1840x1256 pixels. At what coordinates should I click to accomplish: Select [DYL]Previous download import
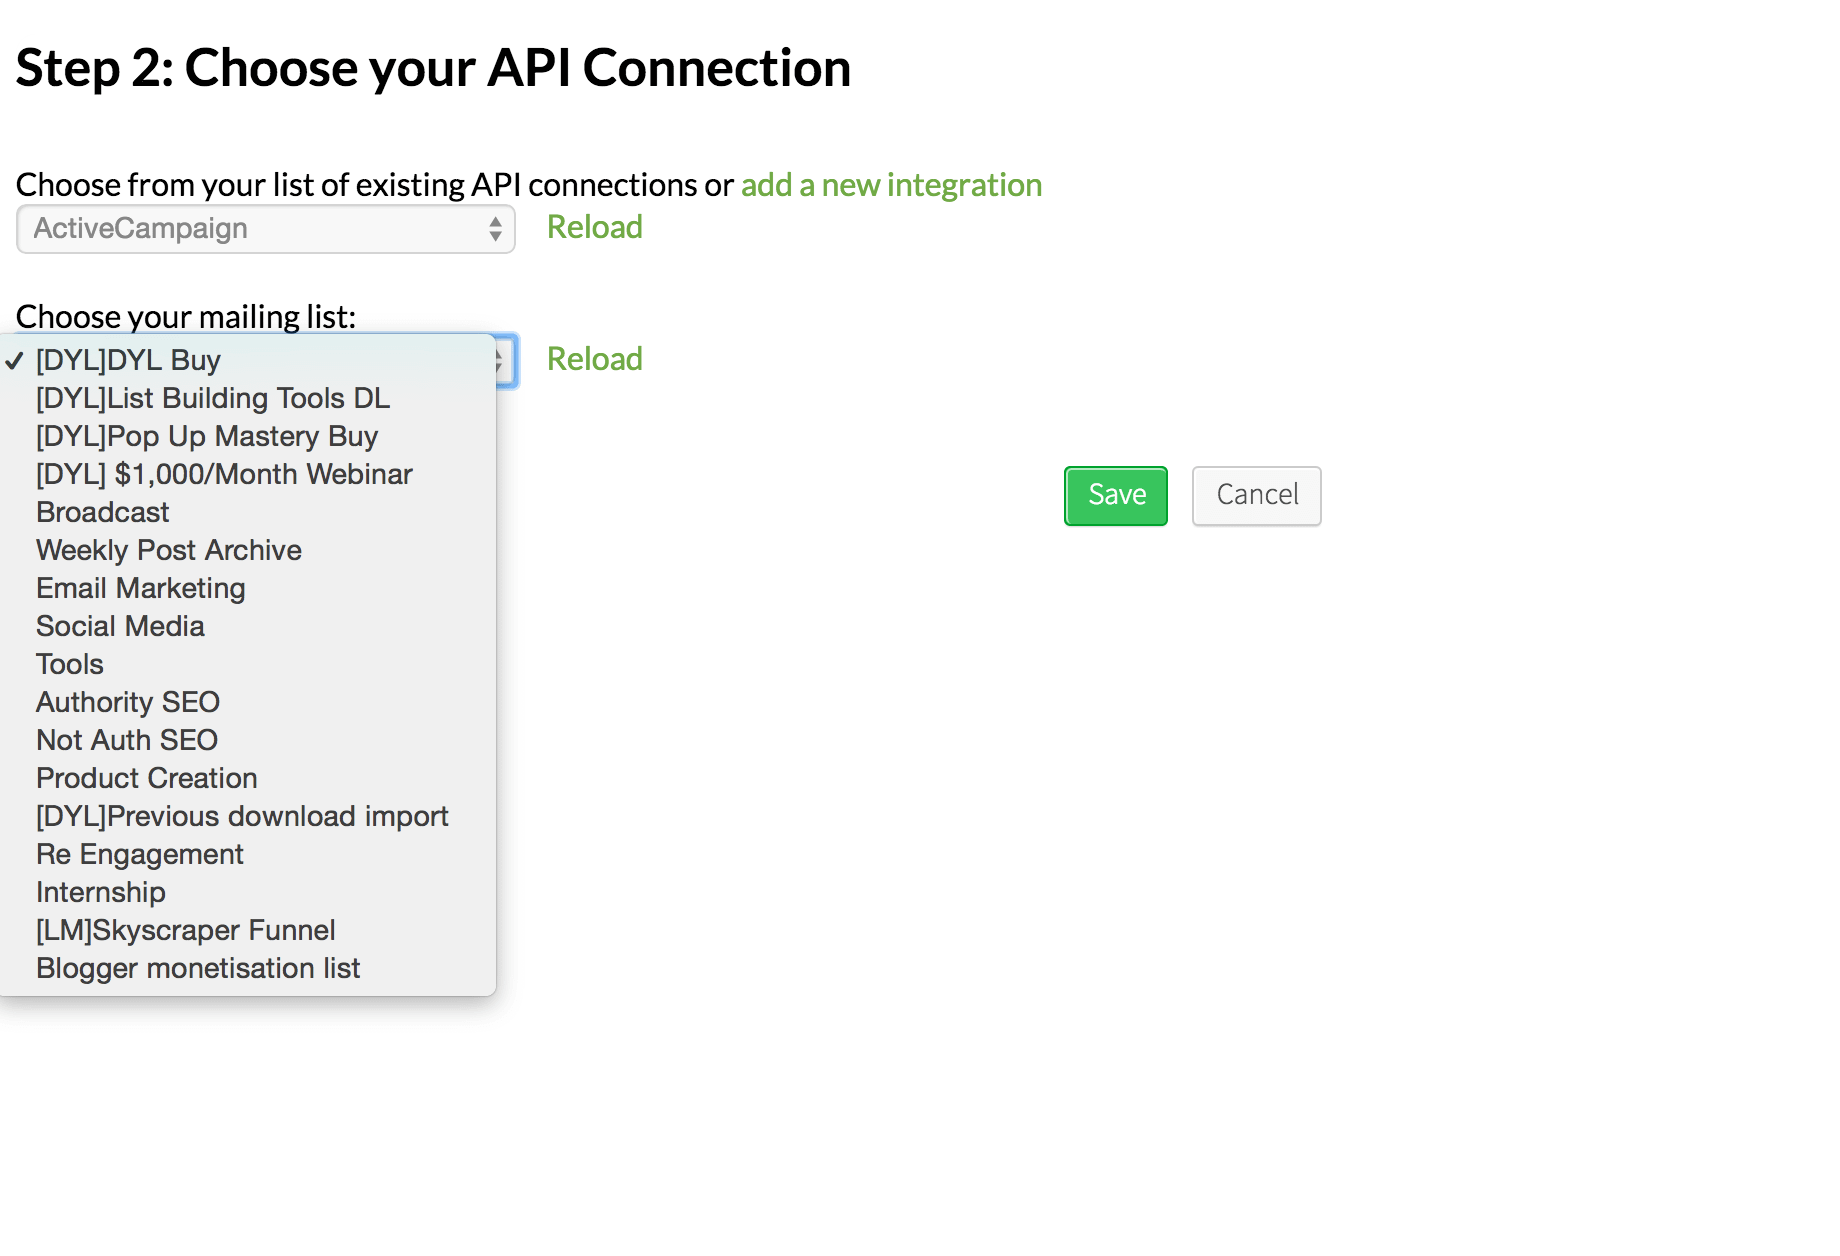[x=248, y=816]
